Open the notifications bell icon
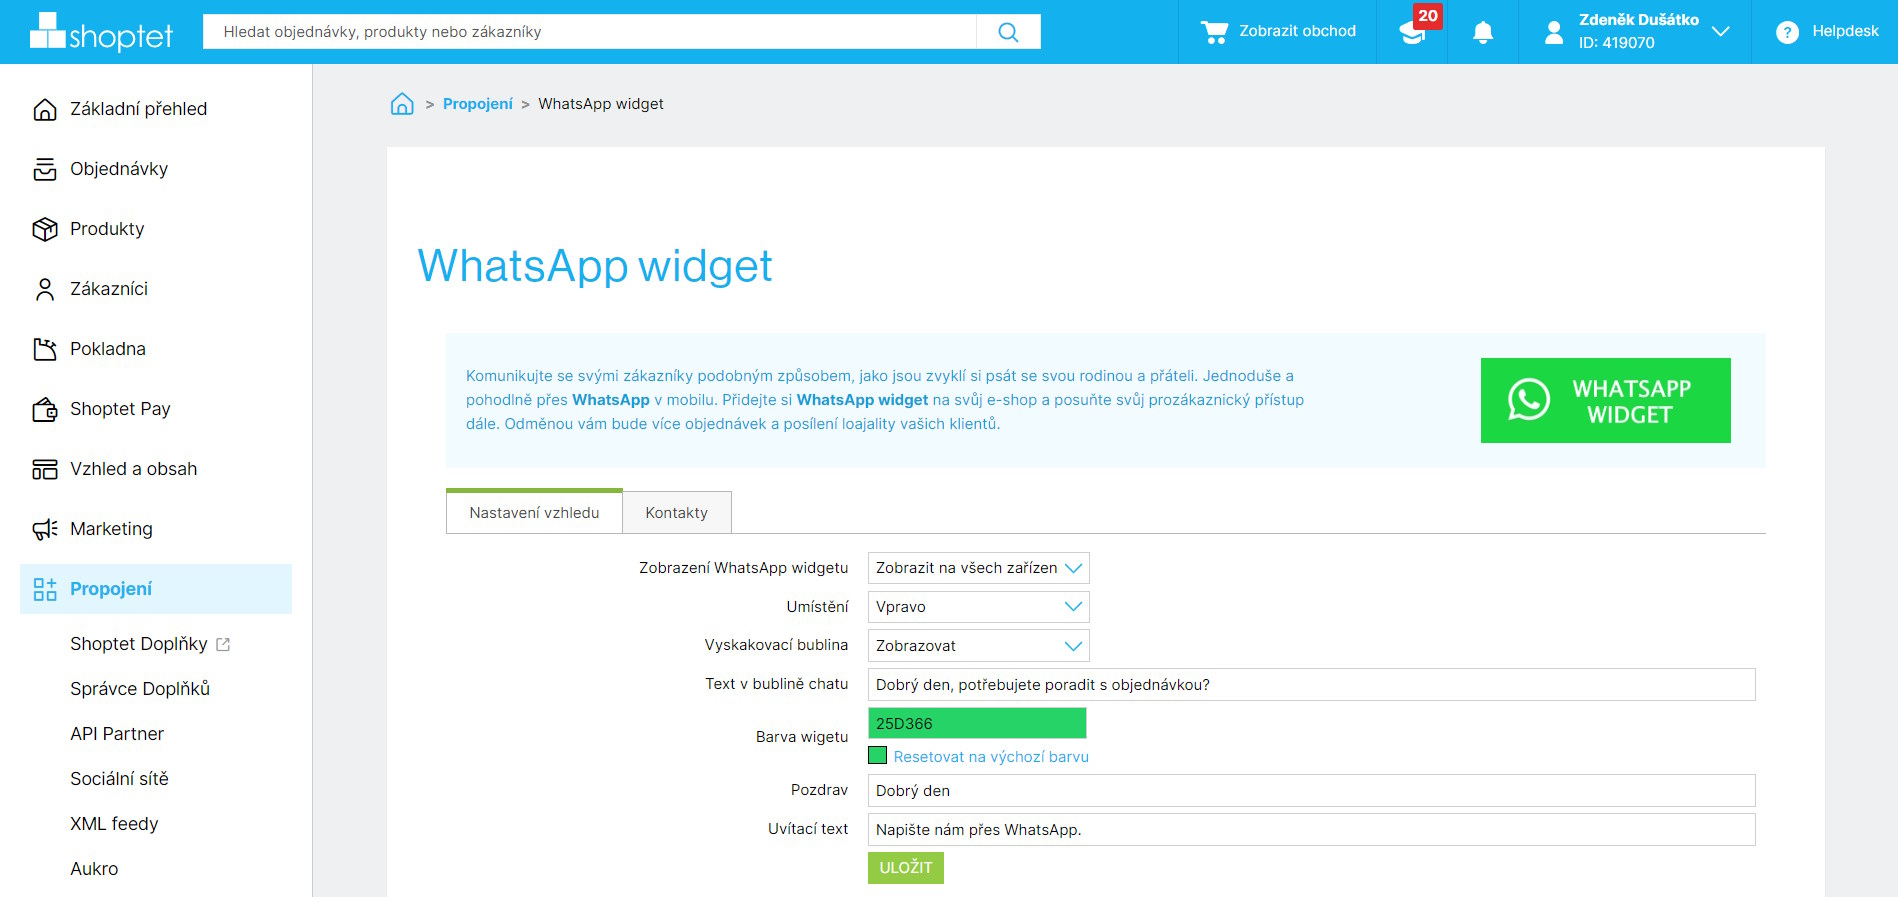Image resolution: width=1898 pixels, height=897 pixels. (x=1483, y=32)
